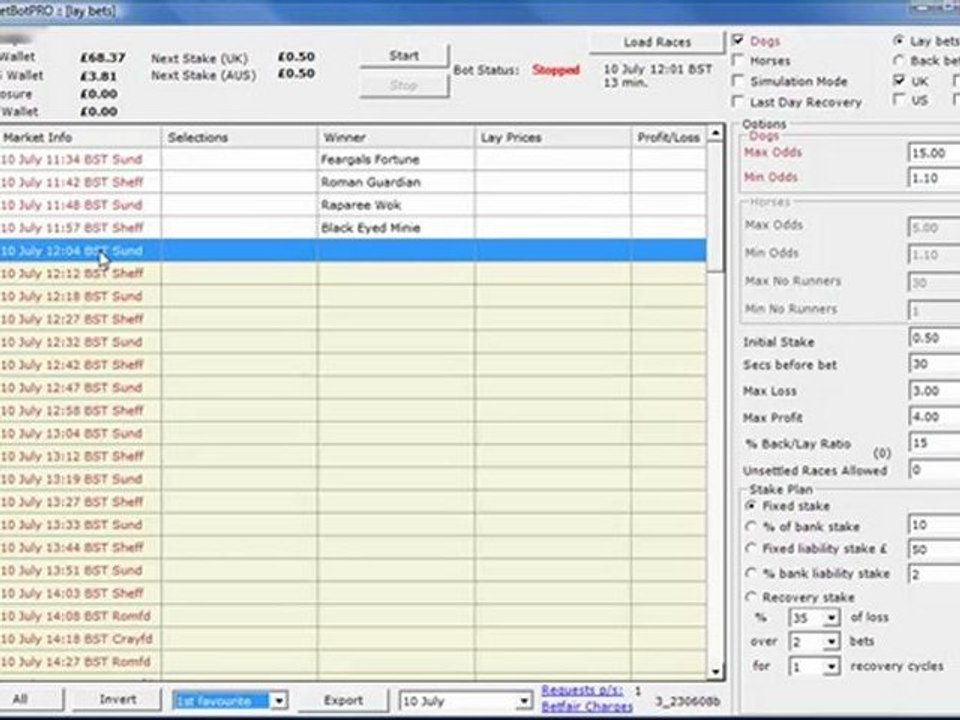Image resolution: width=960 pixels, height=720 pixels.
Task: Select the 10 July 11:42 BST Sheff row
Action: click(x=353, y=182)
